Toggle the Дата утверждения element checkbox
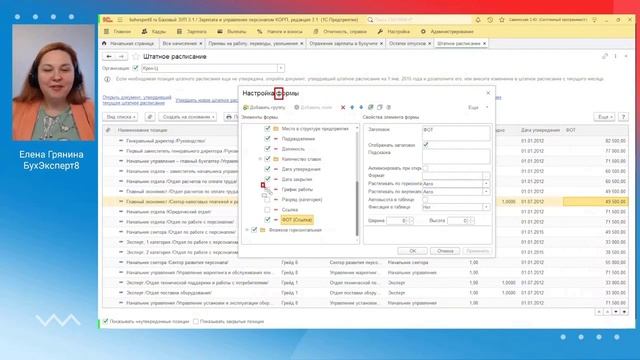Image resolution: width=640 pixels, height=360 pixels. point(267,169)
